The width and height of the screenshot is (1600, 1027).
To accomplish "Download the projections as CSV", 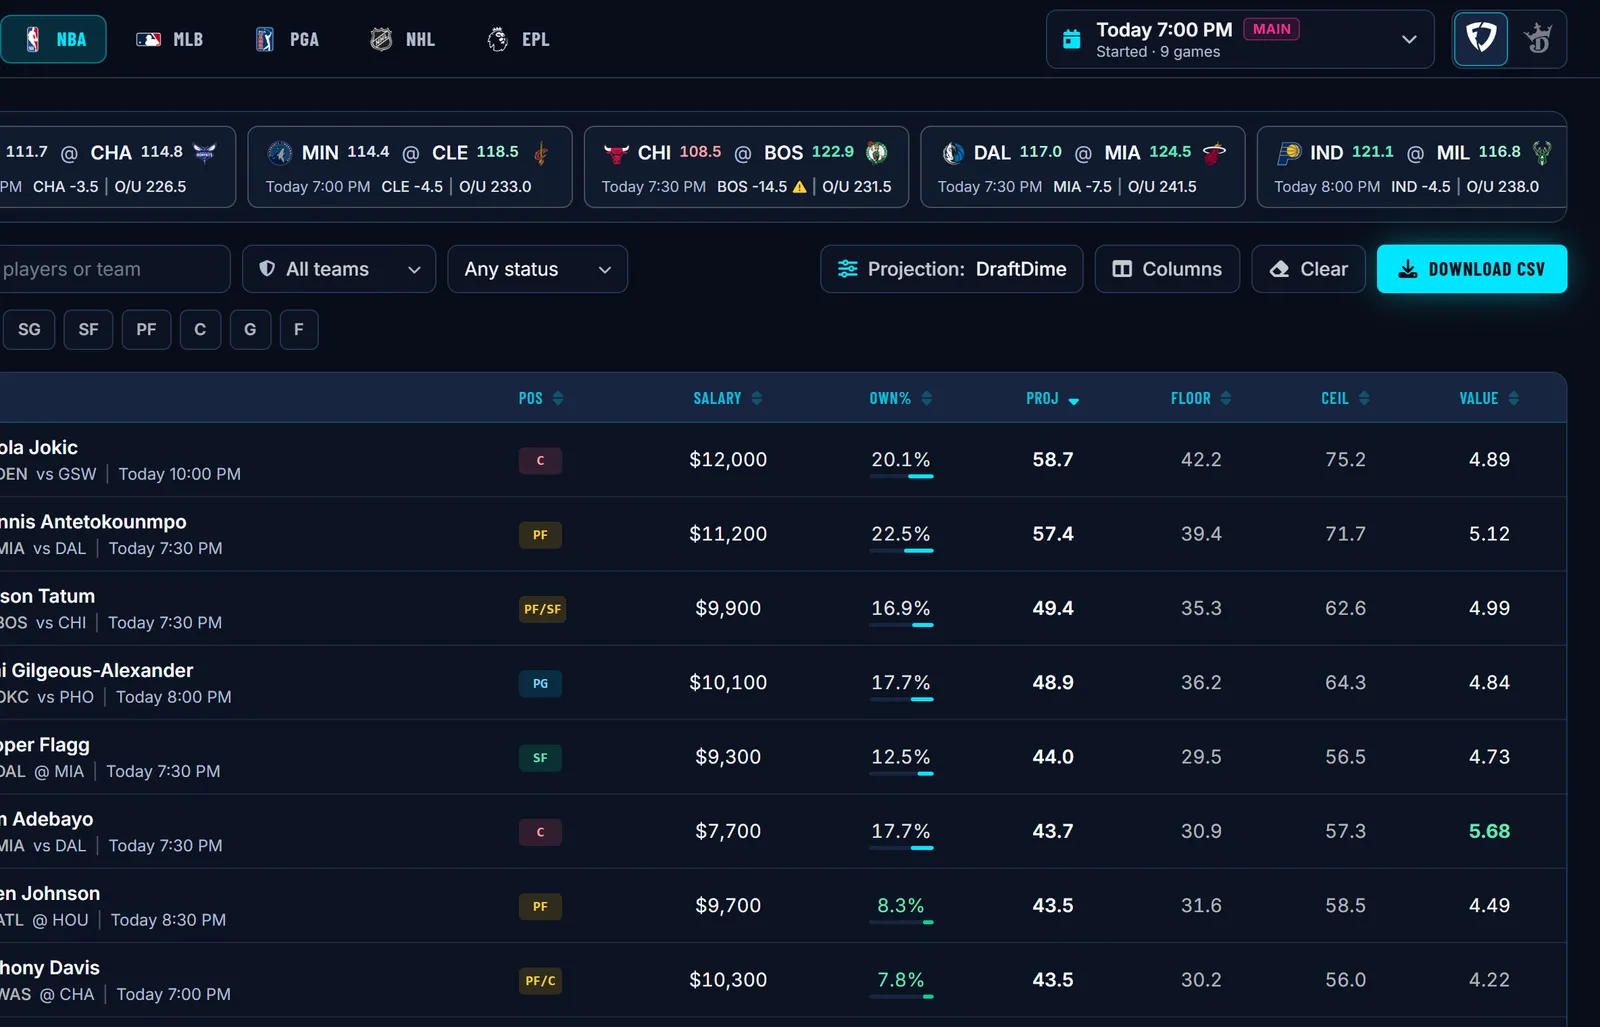I will click(x=1472, y=269).
